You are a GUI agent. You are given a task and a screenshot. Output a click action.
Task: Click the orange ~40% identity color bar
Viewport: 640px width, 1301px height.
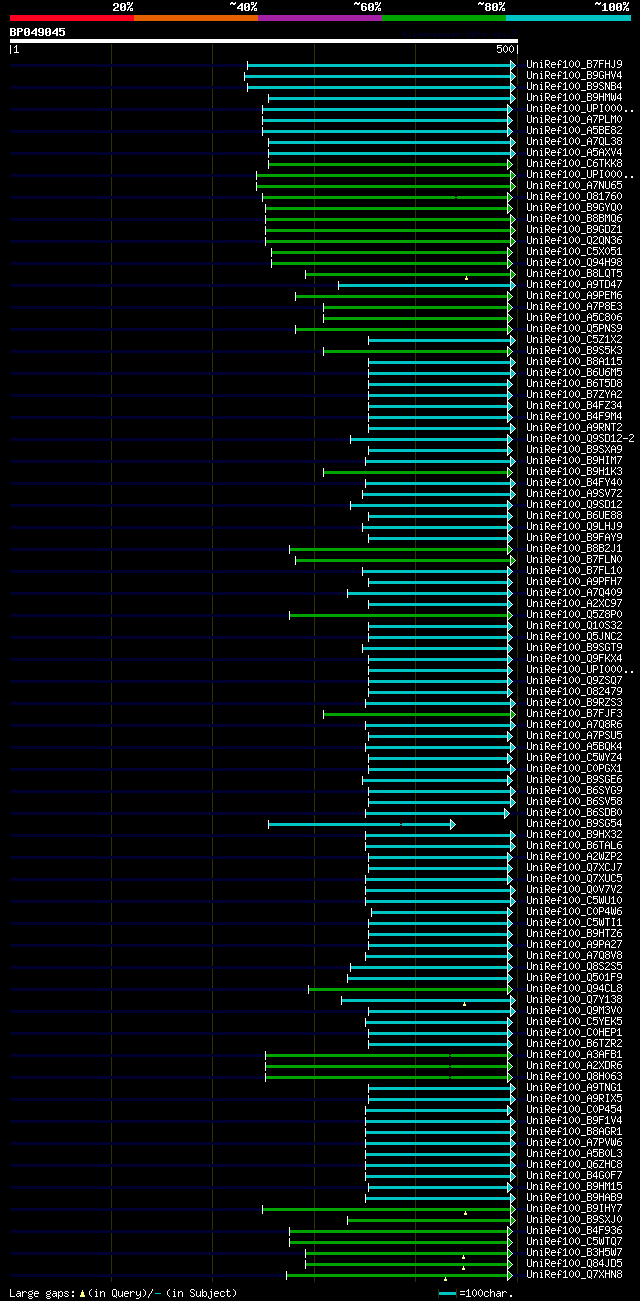point(196,18)
